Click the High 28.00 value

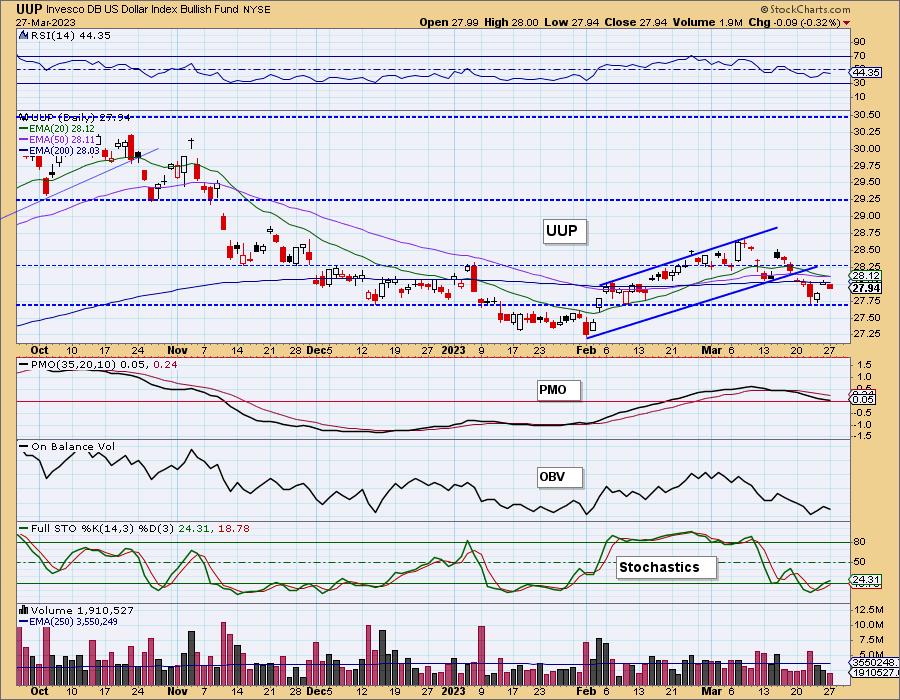coord(511,22)
